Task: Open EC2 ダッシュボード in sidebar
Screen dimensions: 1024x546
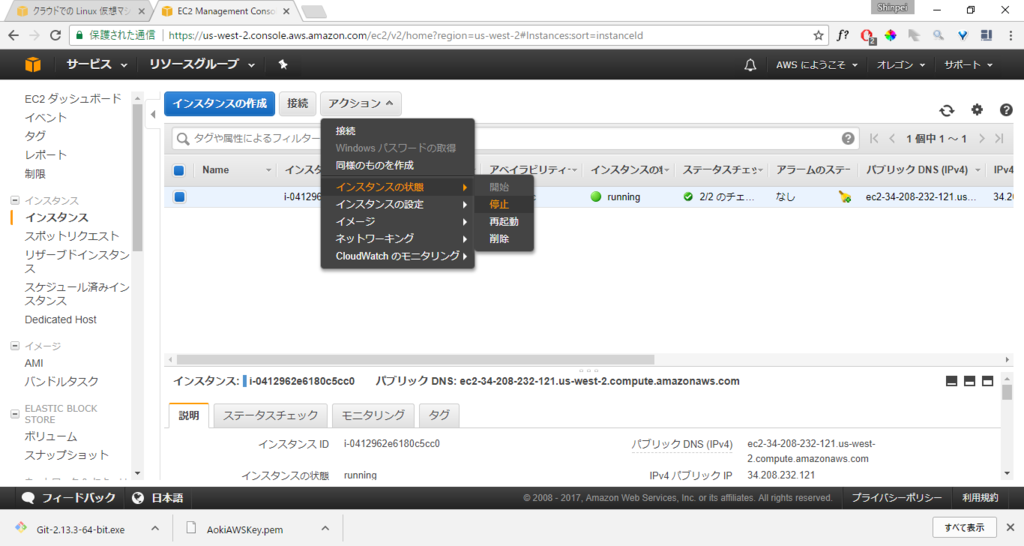Action: pyautogui.click(x=73, y=99)
